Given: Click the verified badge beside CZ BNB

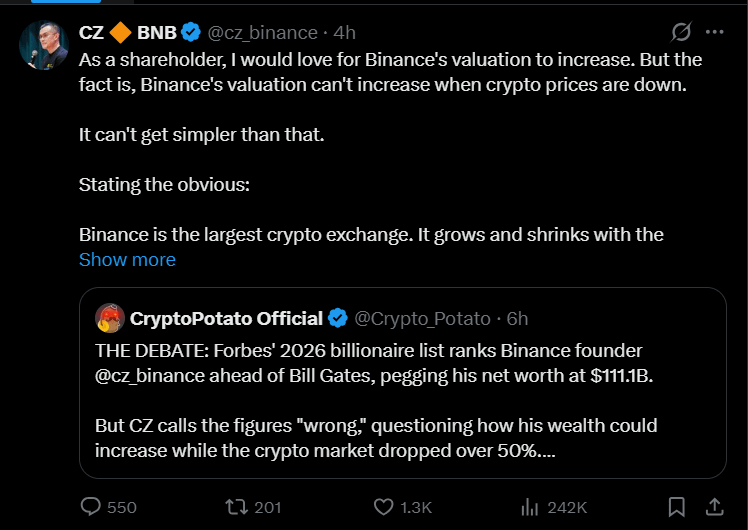Looking at the screenshot, I should 191,33.
